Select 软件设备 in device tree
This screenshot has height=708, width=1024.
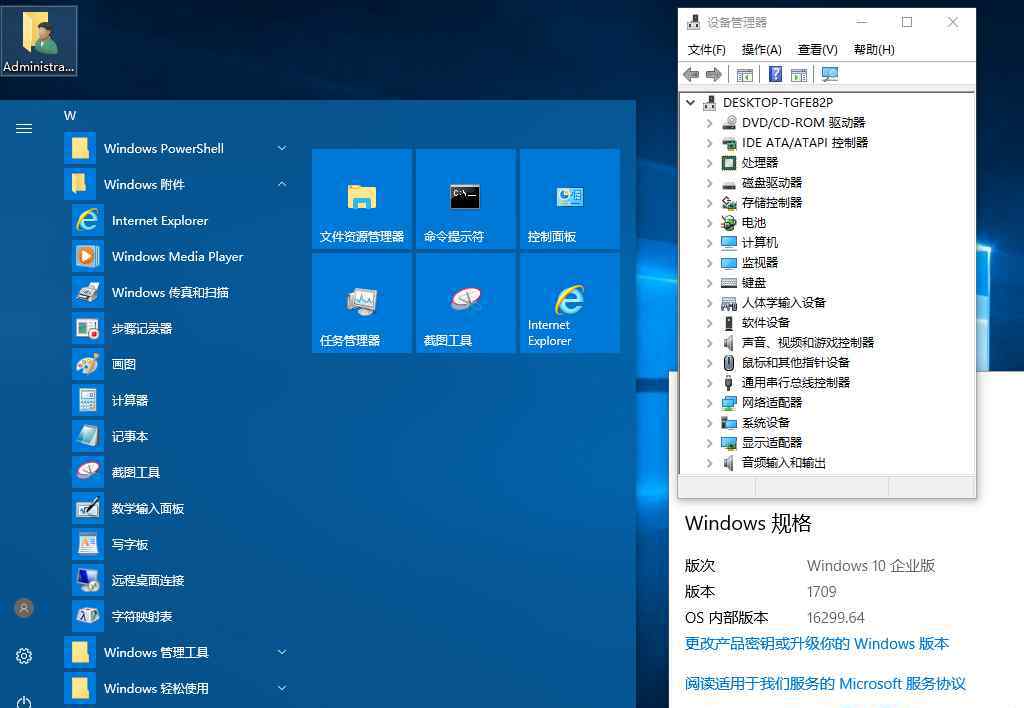click(765, 323)
